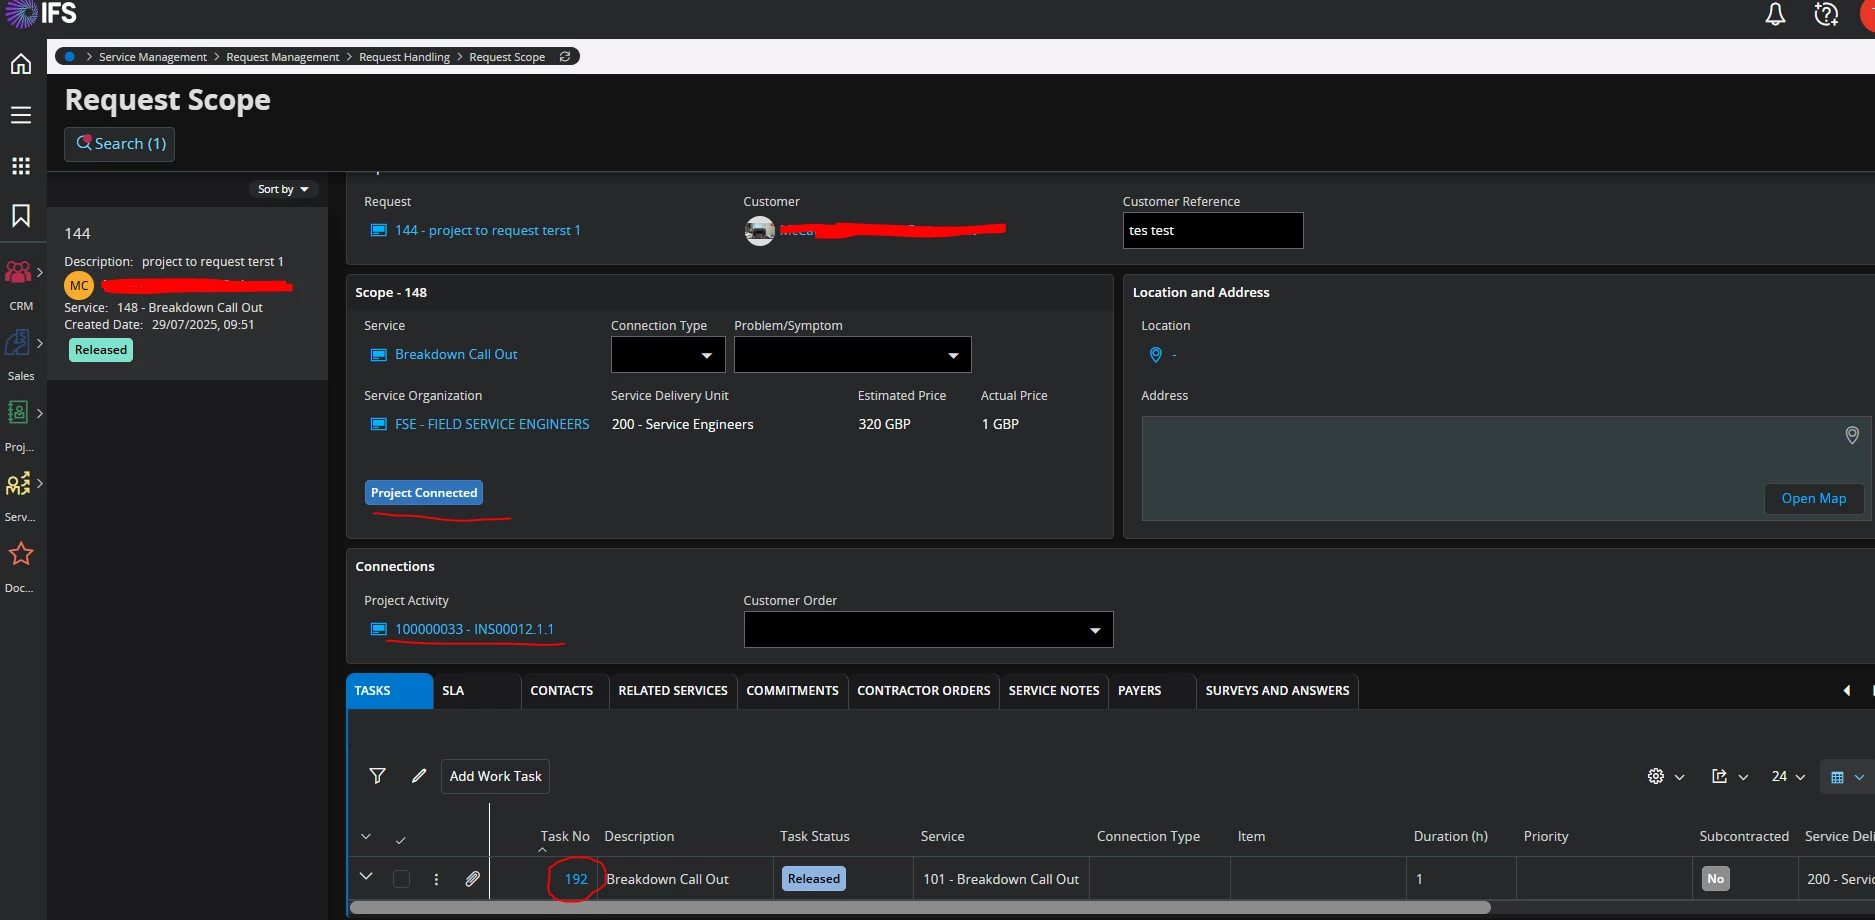Open the Service module icon

[x=18, y=483]
